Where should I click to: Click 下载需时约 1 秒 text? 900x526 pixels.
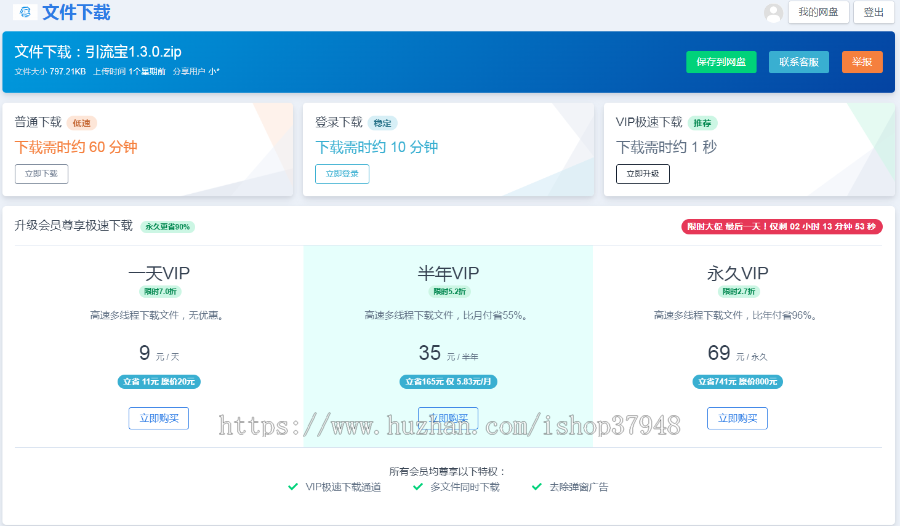pos(666,147)
